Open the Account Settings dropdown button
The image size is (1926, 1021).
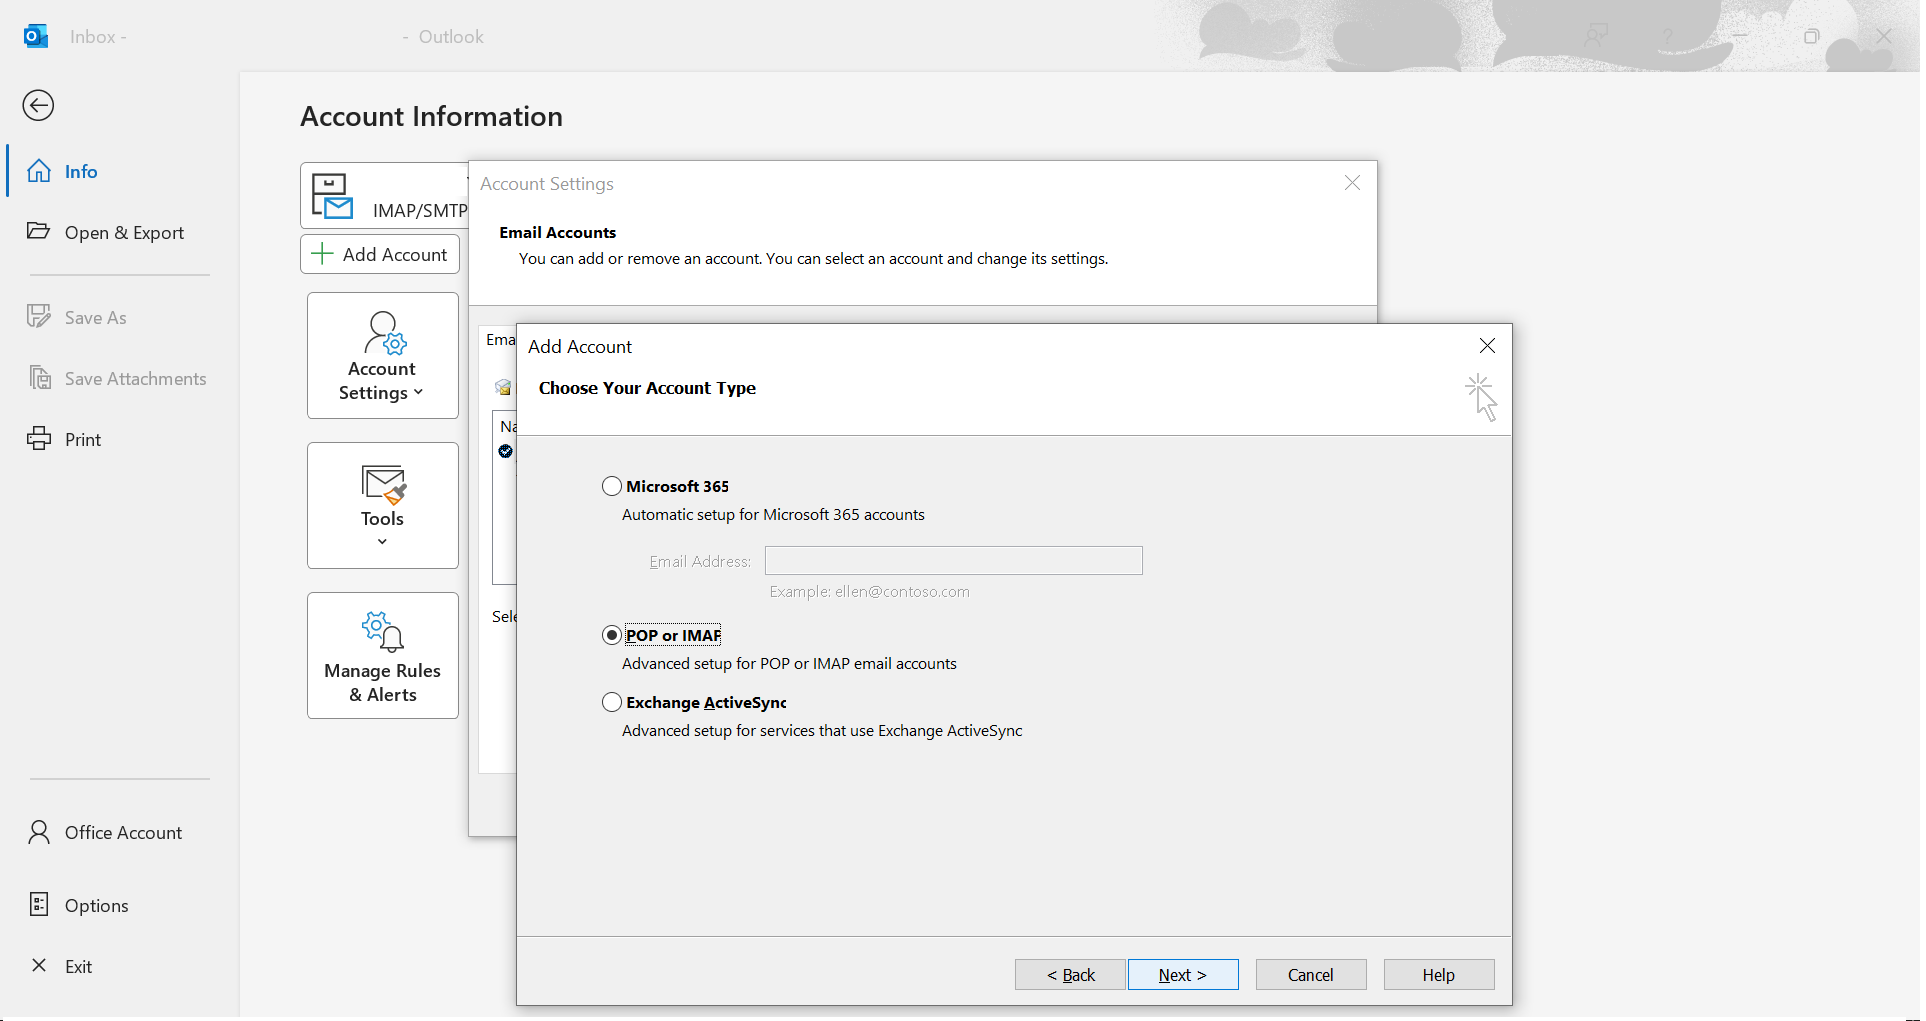tap(383, 356)
